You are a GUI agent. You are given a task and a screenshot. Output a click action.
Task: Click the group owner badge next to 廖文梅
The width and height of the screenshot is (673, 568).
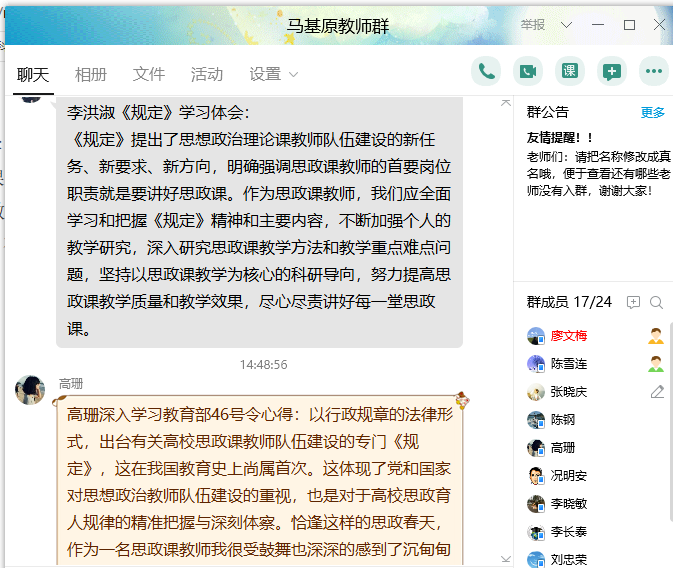click(656, 336)
